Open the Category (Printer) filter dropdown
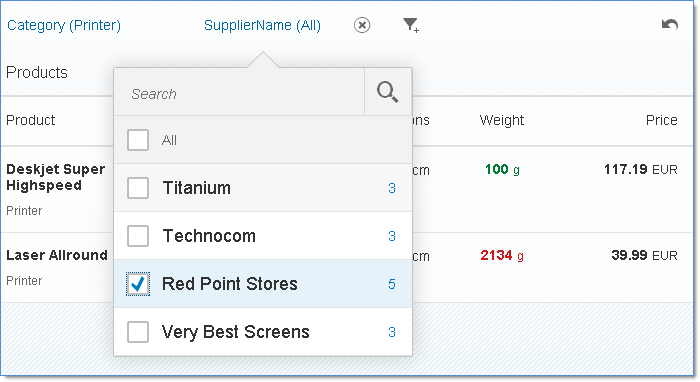Screen dimensions: 700x382 pos(64,25)
